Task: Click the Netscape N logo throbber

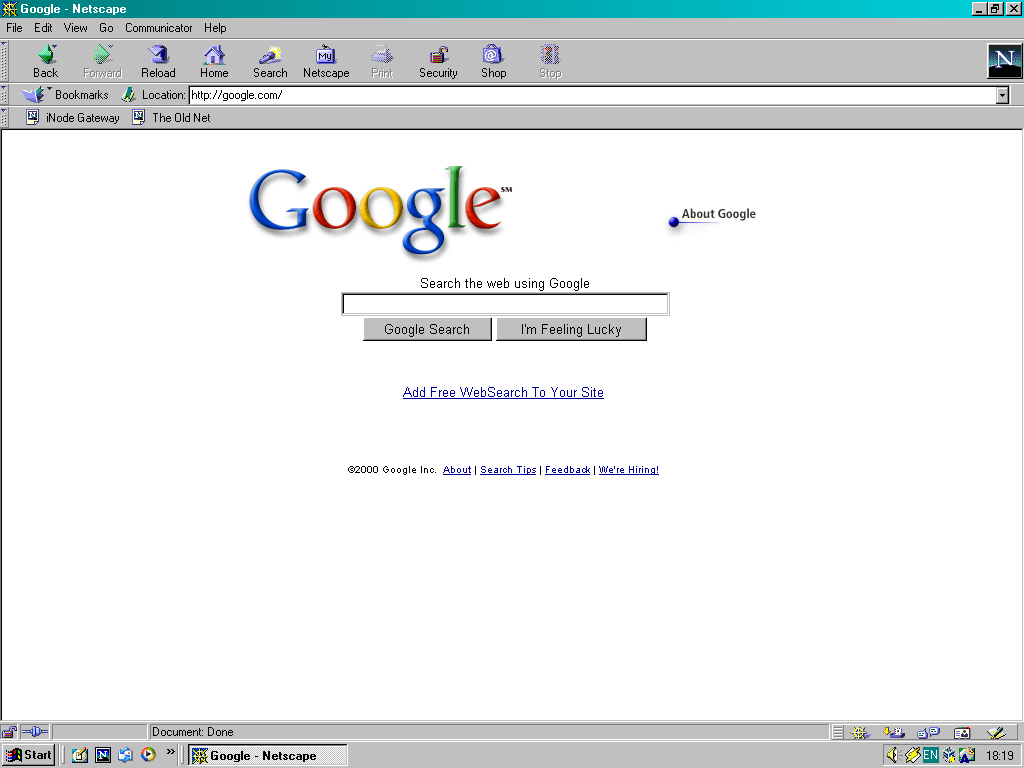Action: pyautogui.click(x=1004, y=61)
